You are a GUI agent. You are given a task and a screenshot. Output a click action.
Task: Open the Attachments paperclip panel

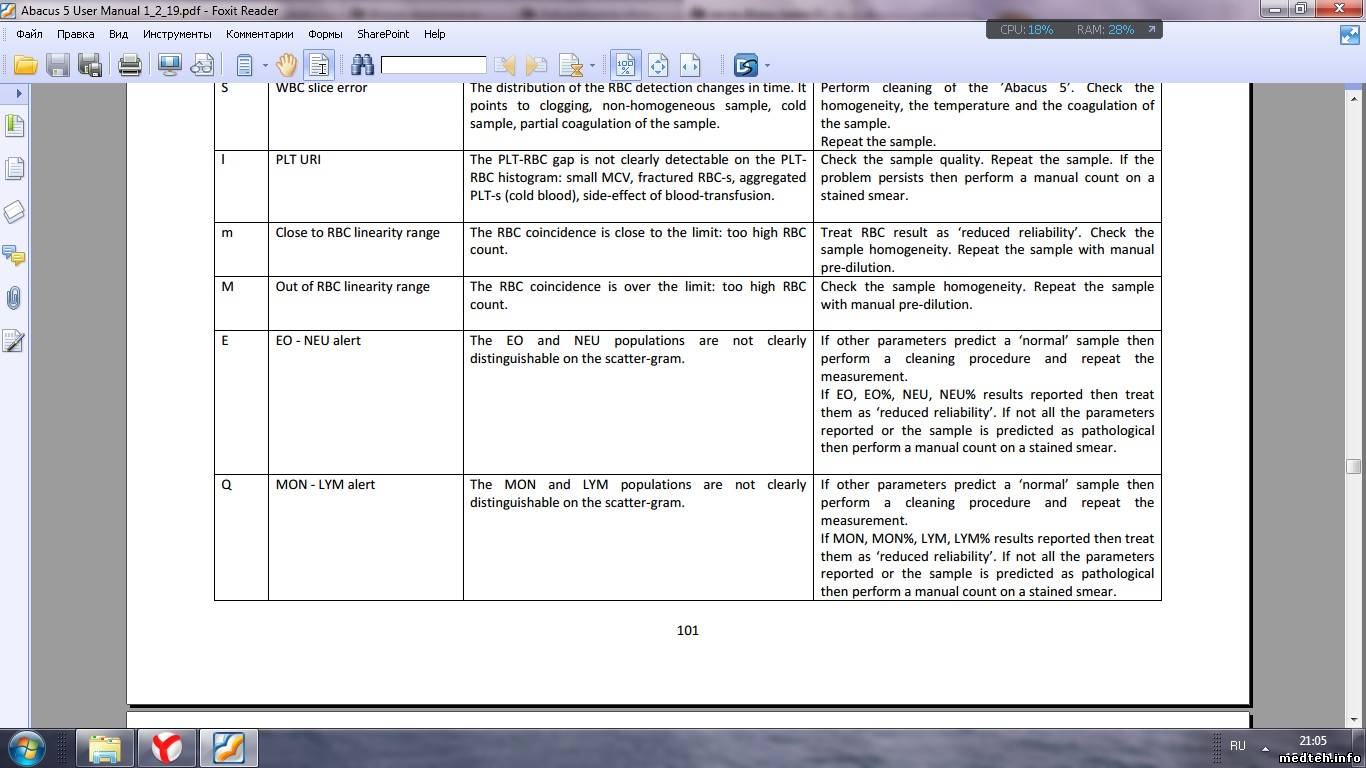pos(14,298)
